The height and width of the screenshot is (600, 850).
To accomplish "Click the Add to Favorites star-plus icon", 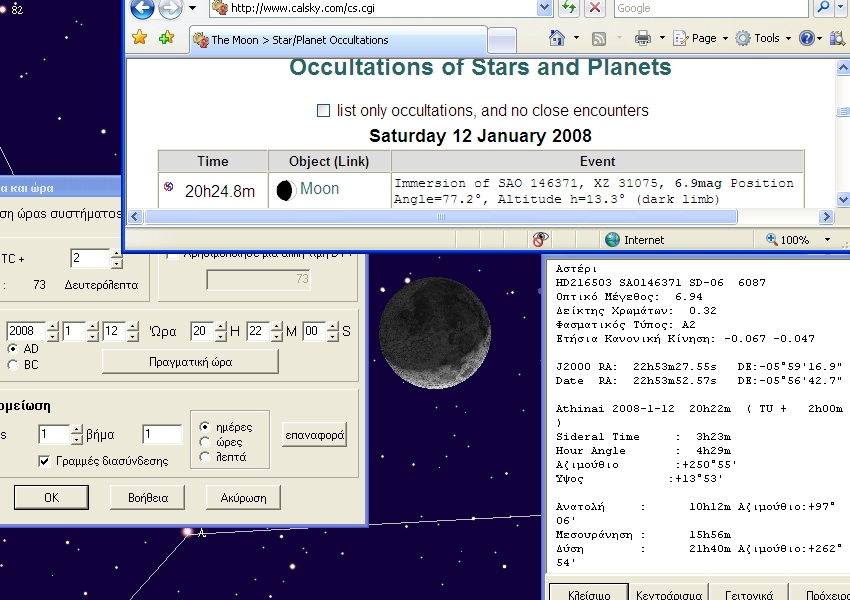I will pos(166,37).
